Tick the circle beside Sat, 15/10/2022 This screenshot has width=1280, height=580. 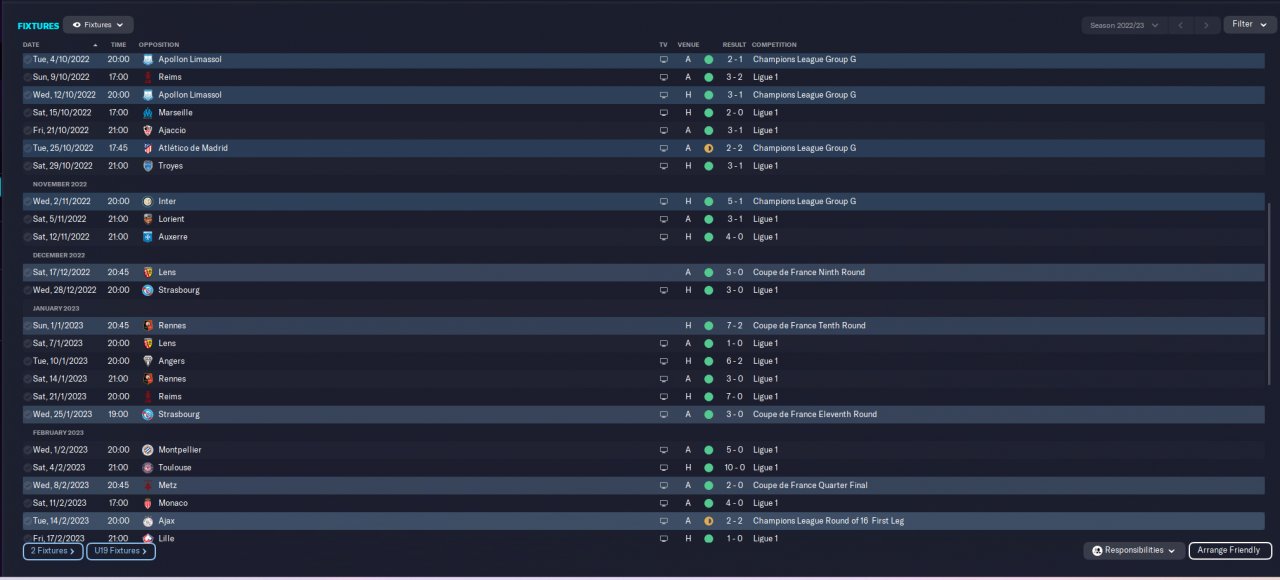click(x=27, y=113)
